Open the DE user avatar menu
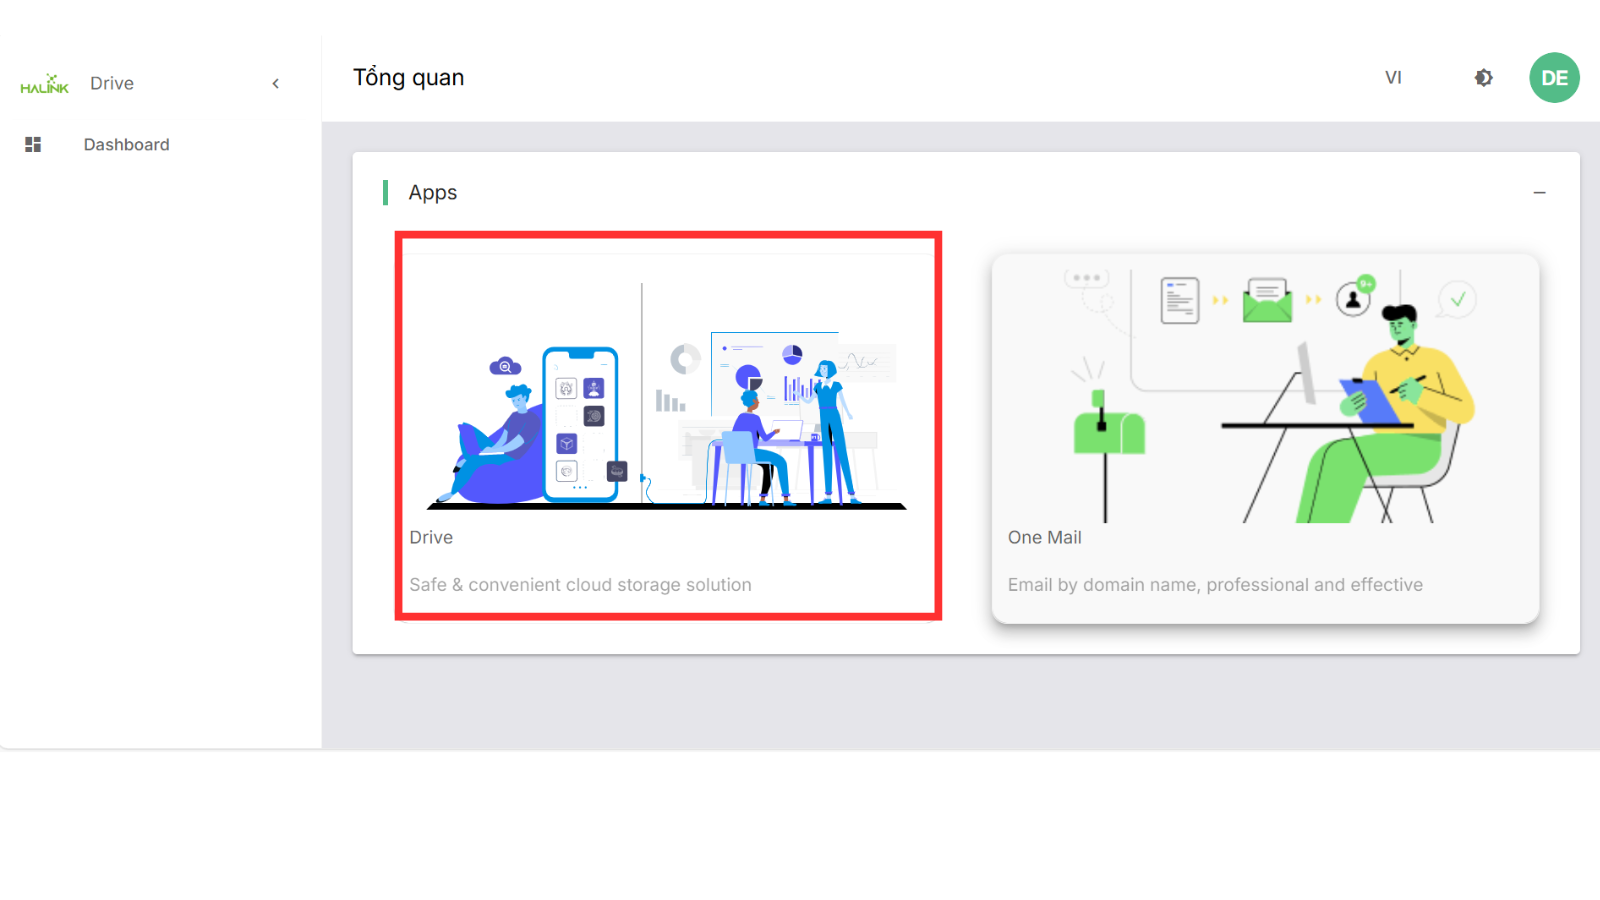Viewport: 1600px width, 900px height. 1554,78
